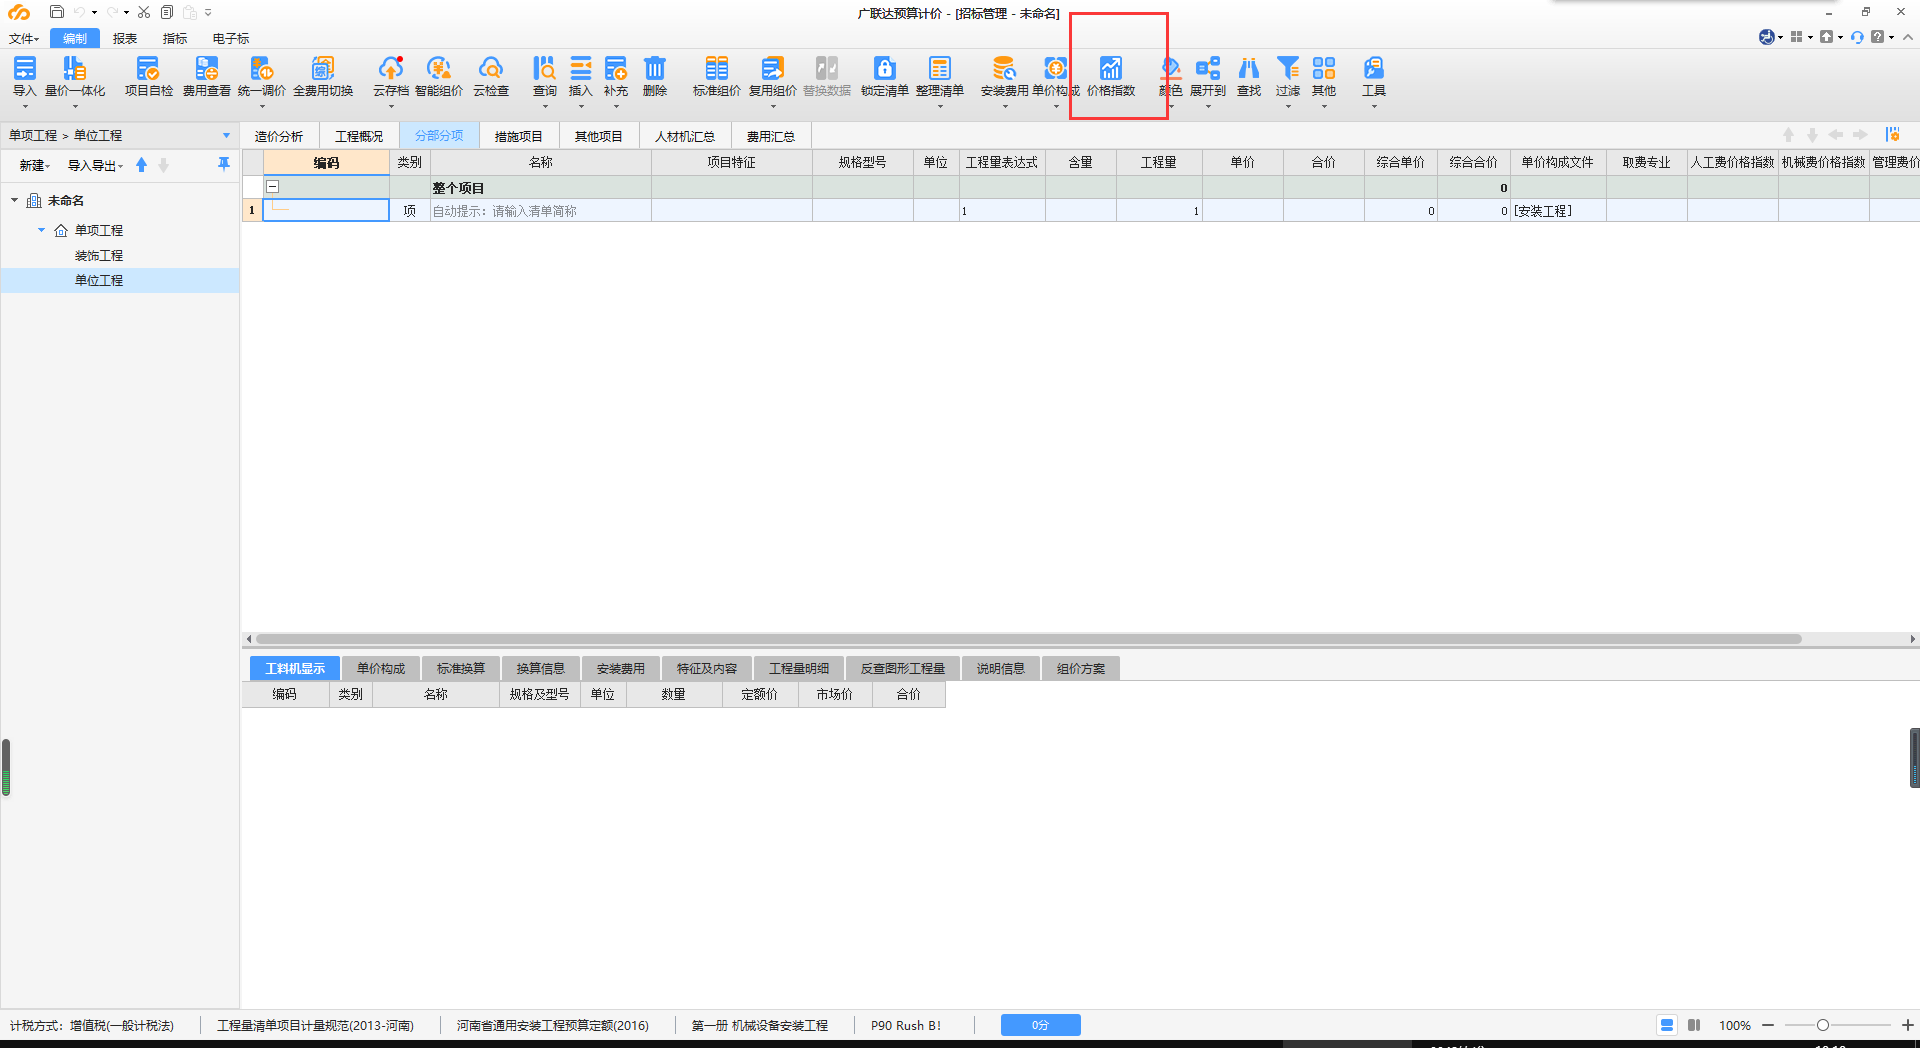Click 展开到 expand-to icon
Viewport: 1920px width, 1048px height.
click(1207, 68)
